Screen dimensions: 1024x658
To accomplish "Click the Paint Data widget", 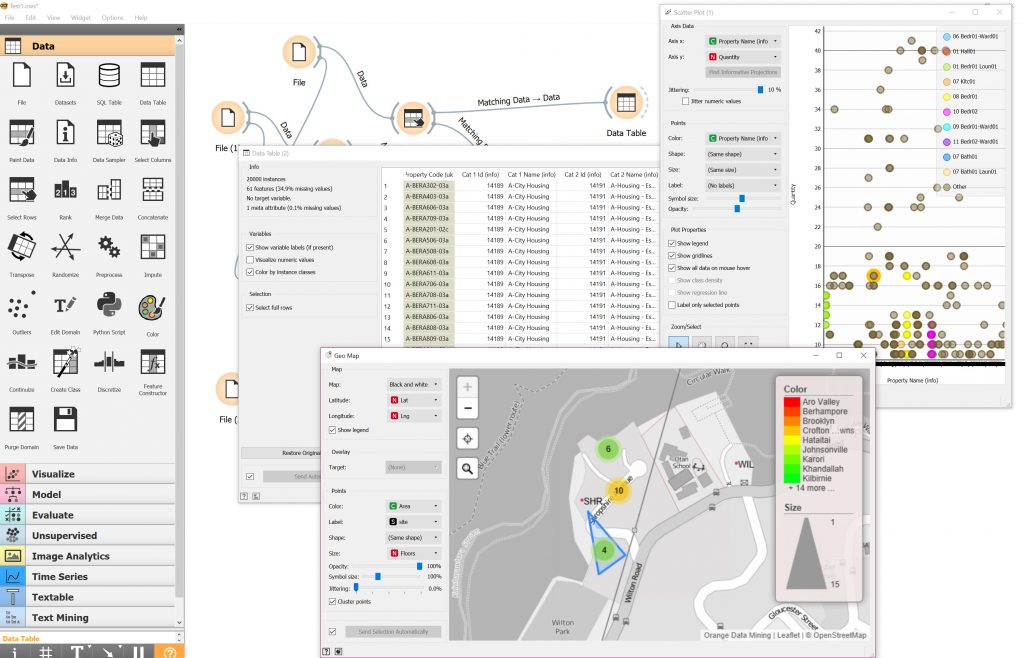I will [22, 134].
